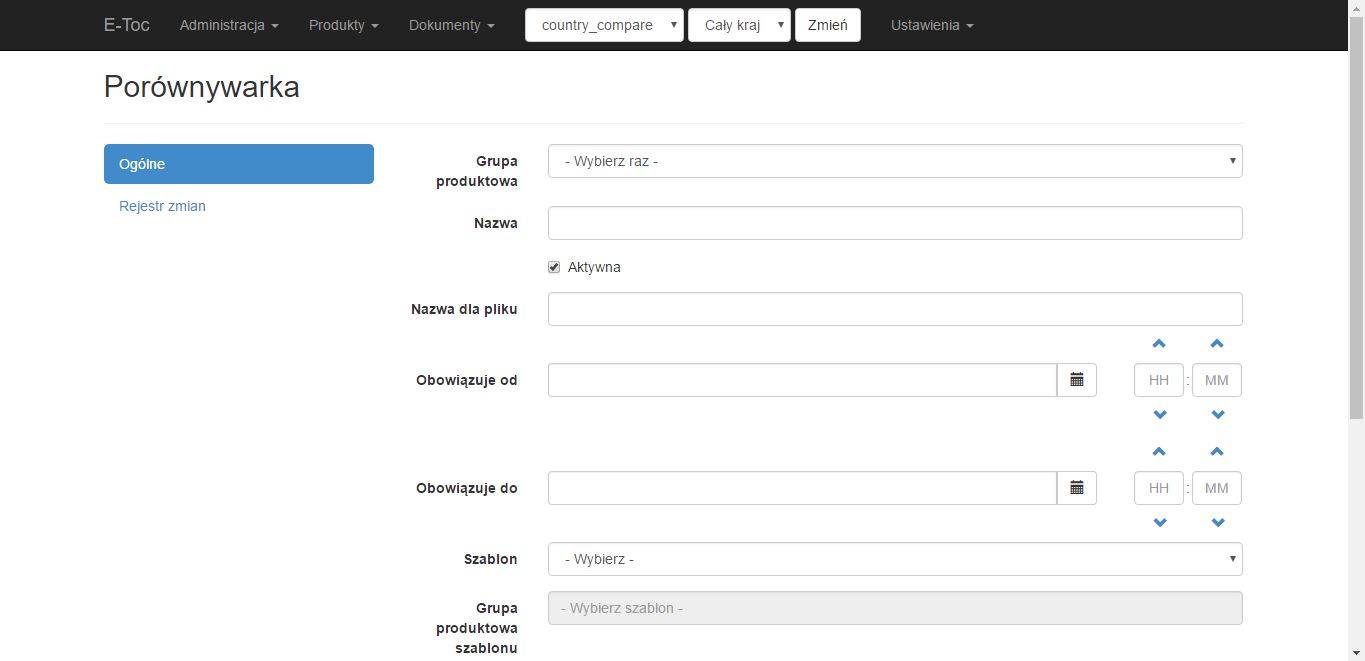
Task: Click the Porównywarka page heading
Action: 202,87
